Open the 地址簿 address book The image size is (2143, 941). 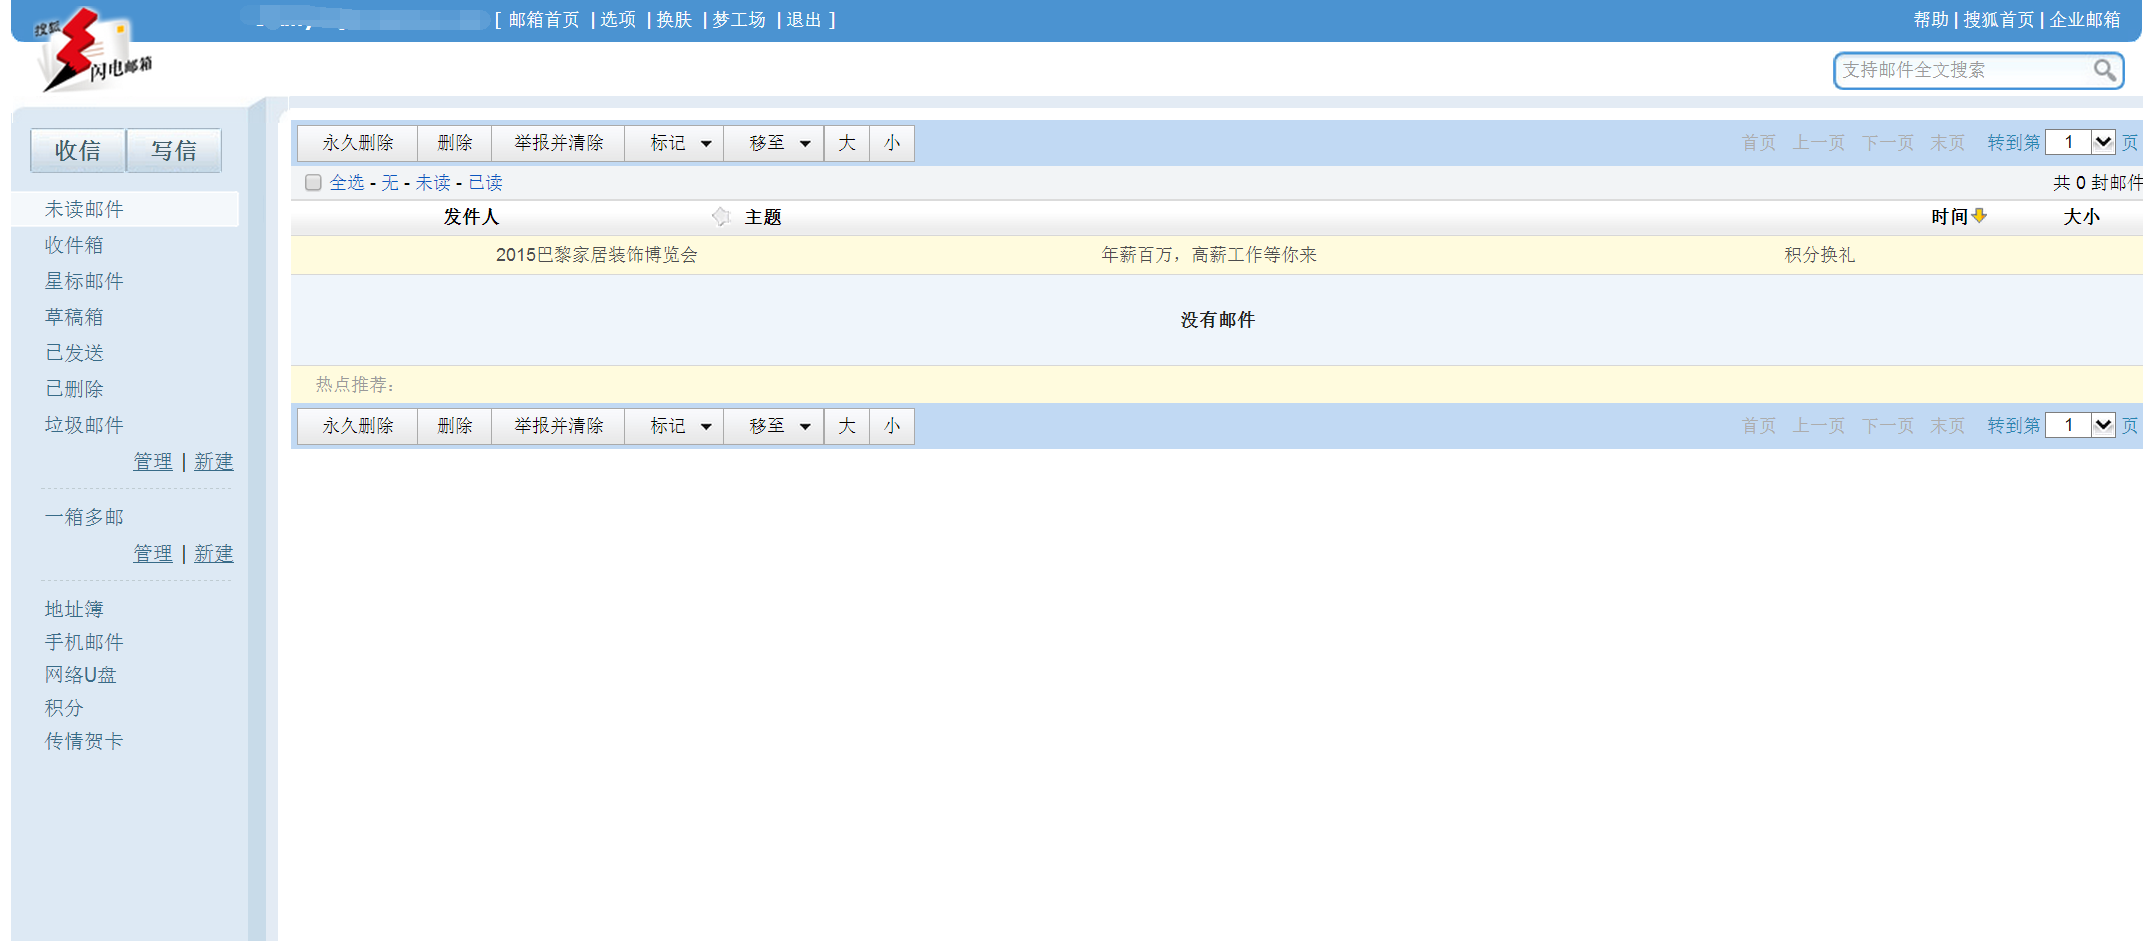click(x=74, y=609)
